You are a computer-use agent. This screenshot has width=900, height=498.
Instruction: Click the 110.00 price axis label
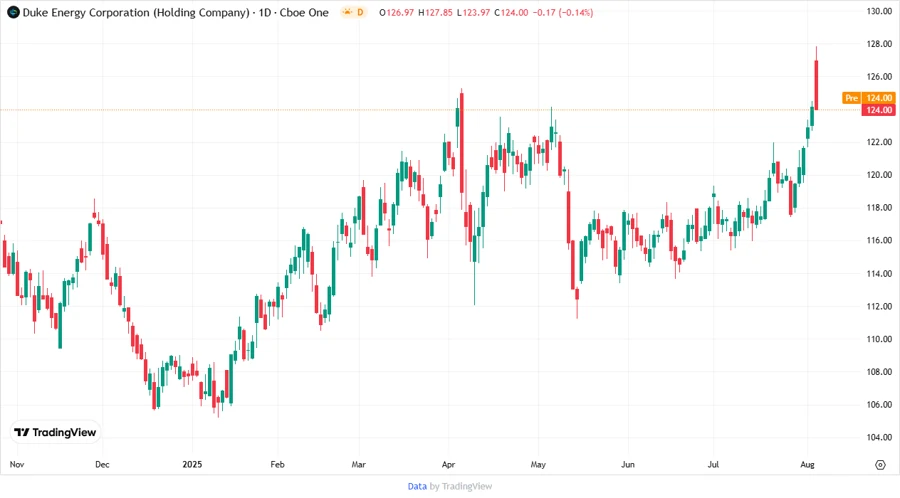coord(879,339)
